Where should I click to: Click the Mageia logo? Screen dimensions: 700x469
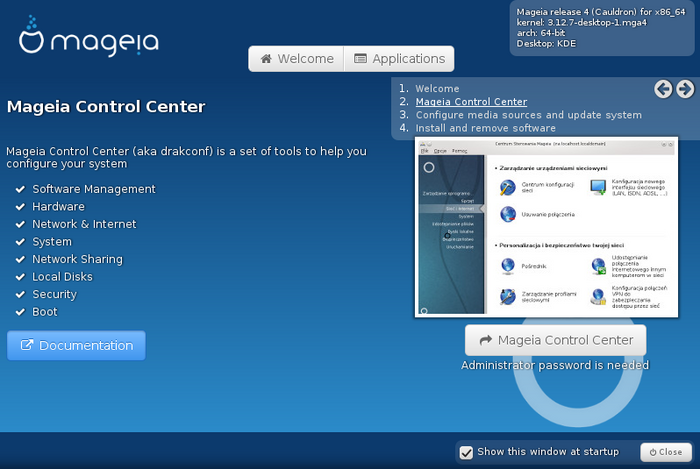[89, 37]
